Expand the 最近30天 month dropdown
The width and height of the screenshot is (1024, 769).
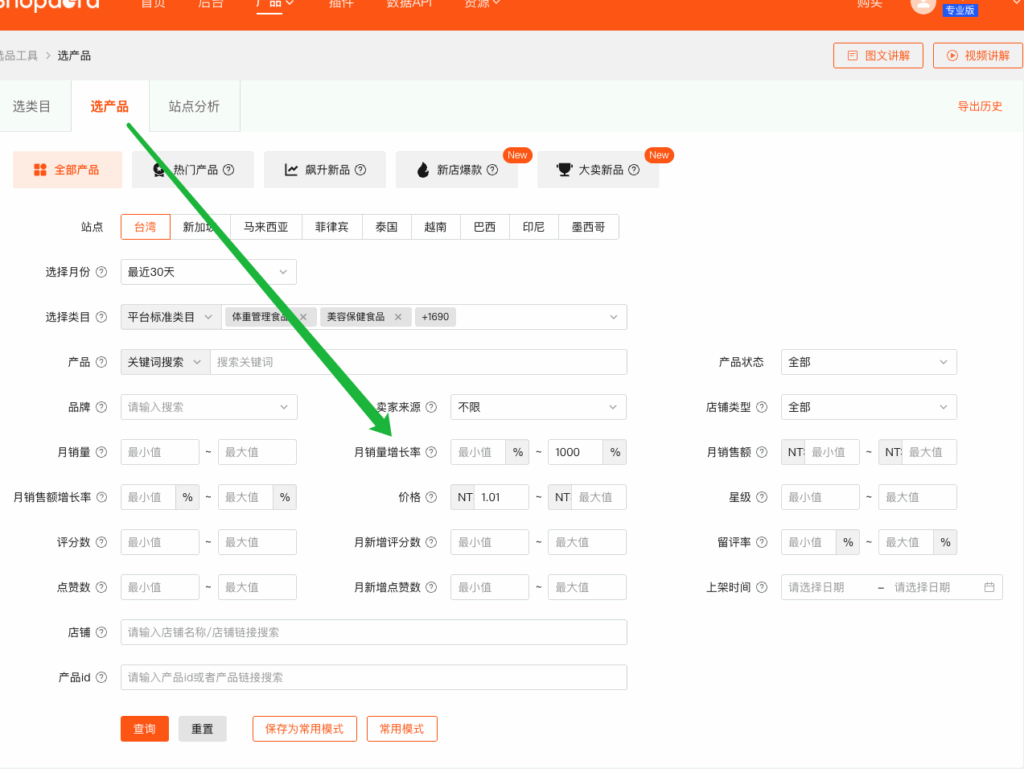(x=208, y=272)
